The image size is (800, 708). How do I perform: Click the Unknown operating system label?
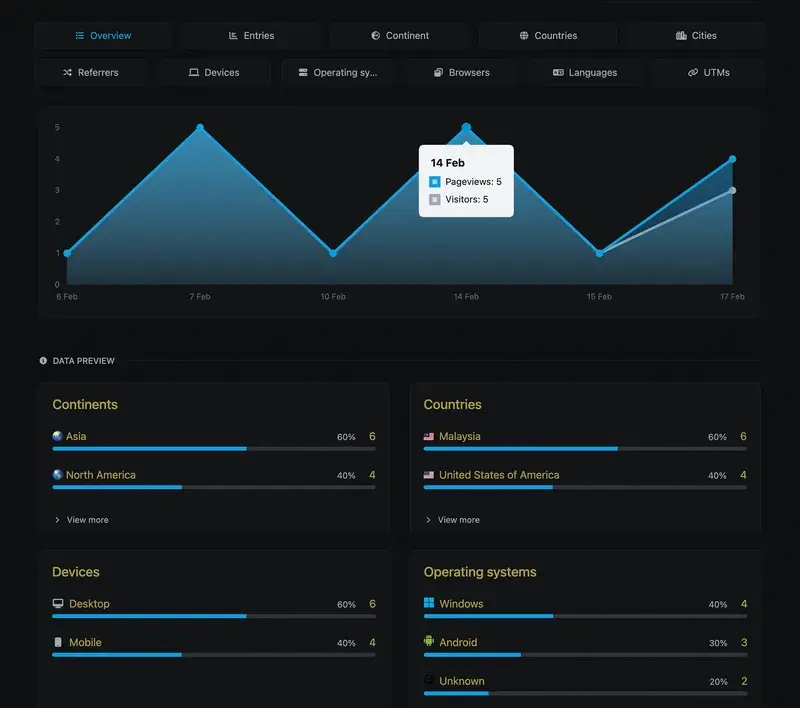462,681
